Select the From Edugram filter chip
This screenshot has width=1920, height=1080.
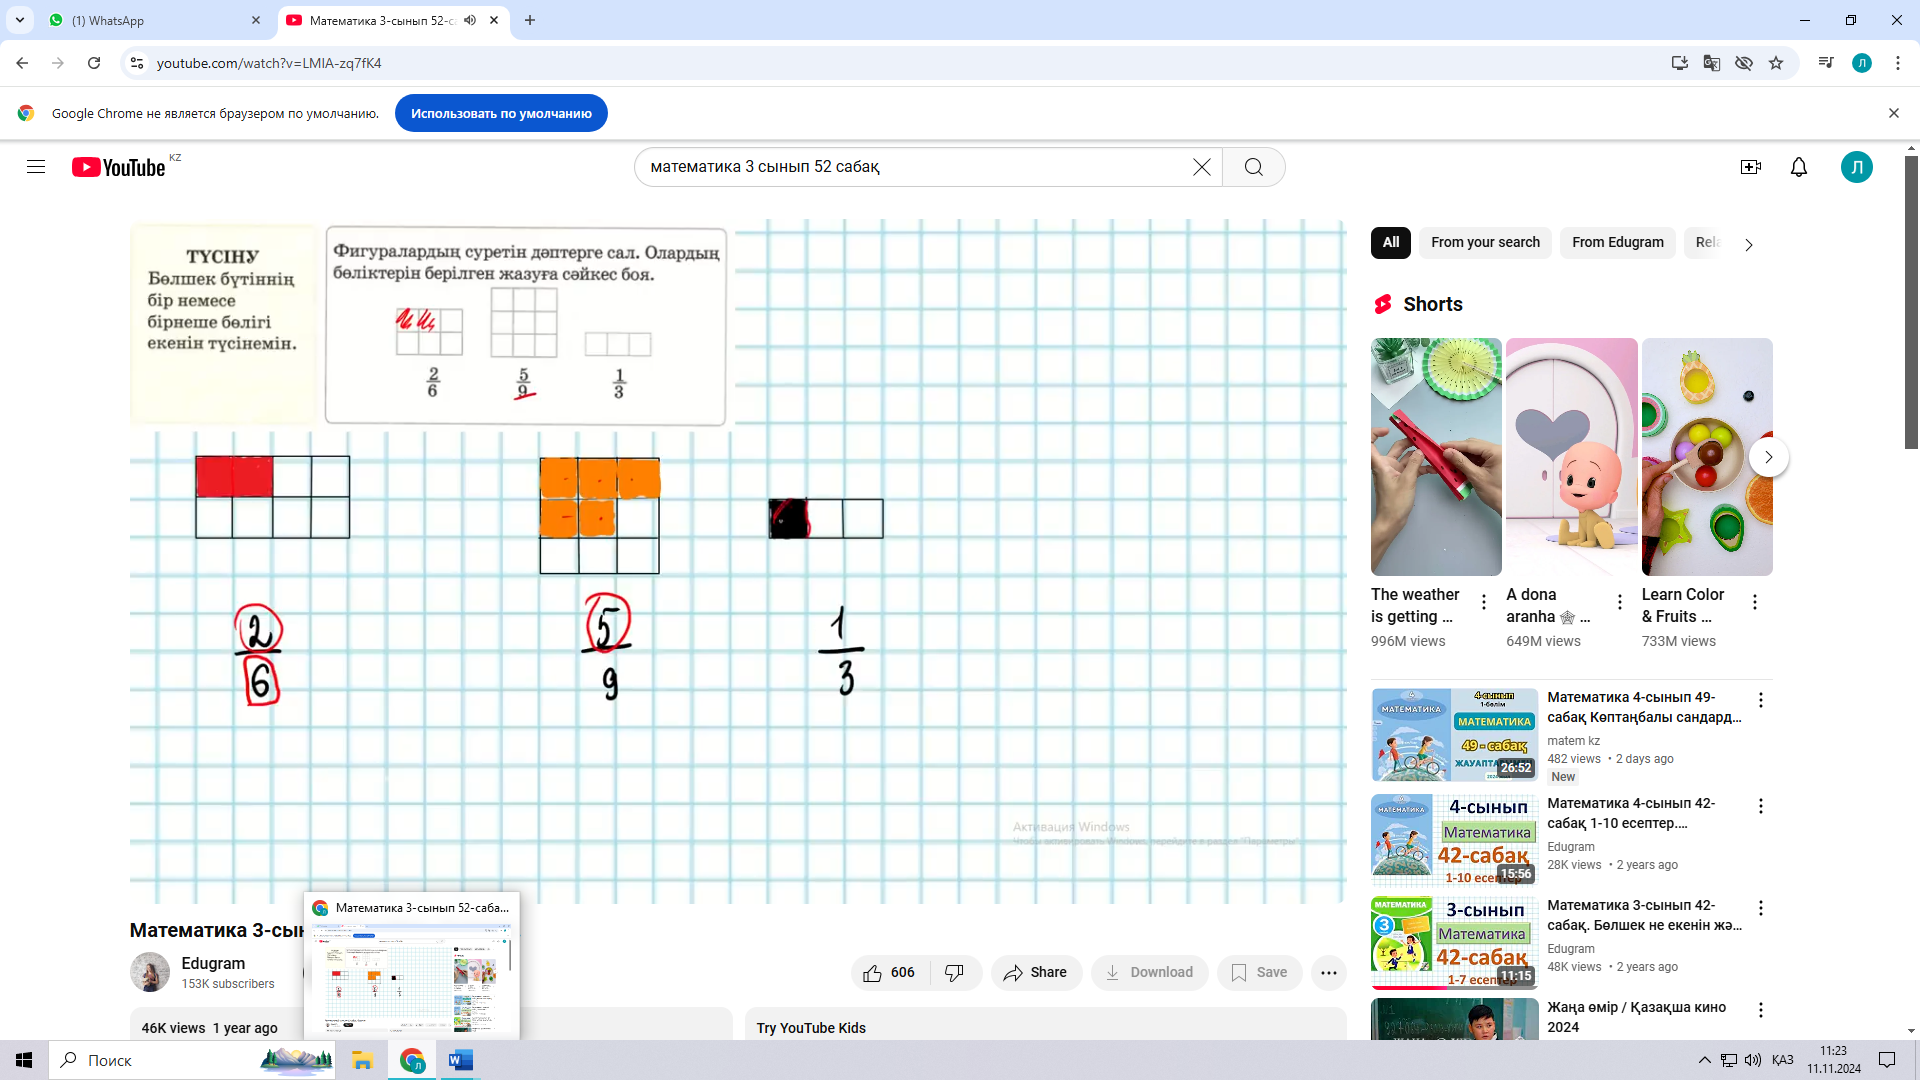1617,242
